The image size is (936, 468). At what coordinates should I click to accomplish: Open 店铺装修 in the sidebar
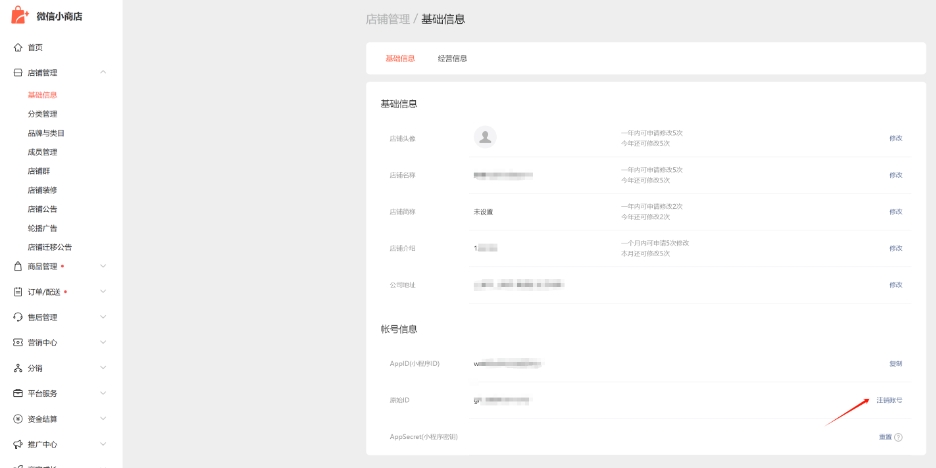click(x=42, y=190)
